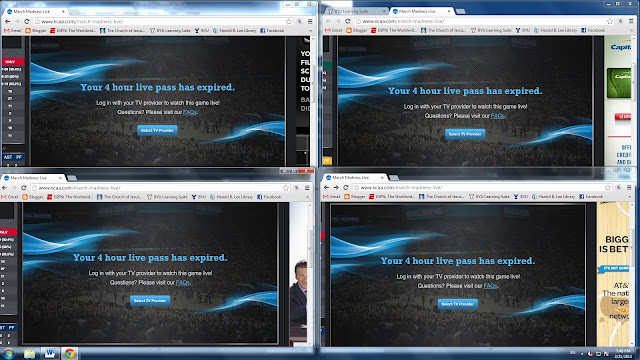Expand the bookmarks overflow chevron in top-right window
This screenshot has width=640, height=360.
(x=631, y=30)
